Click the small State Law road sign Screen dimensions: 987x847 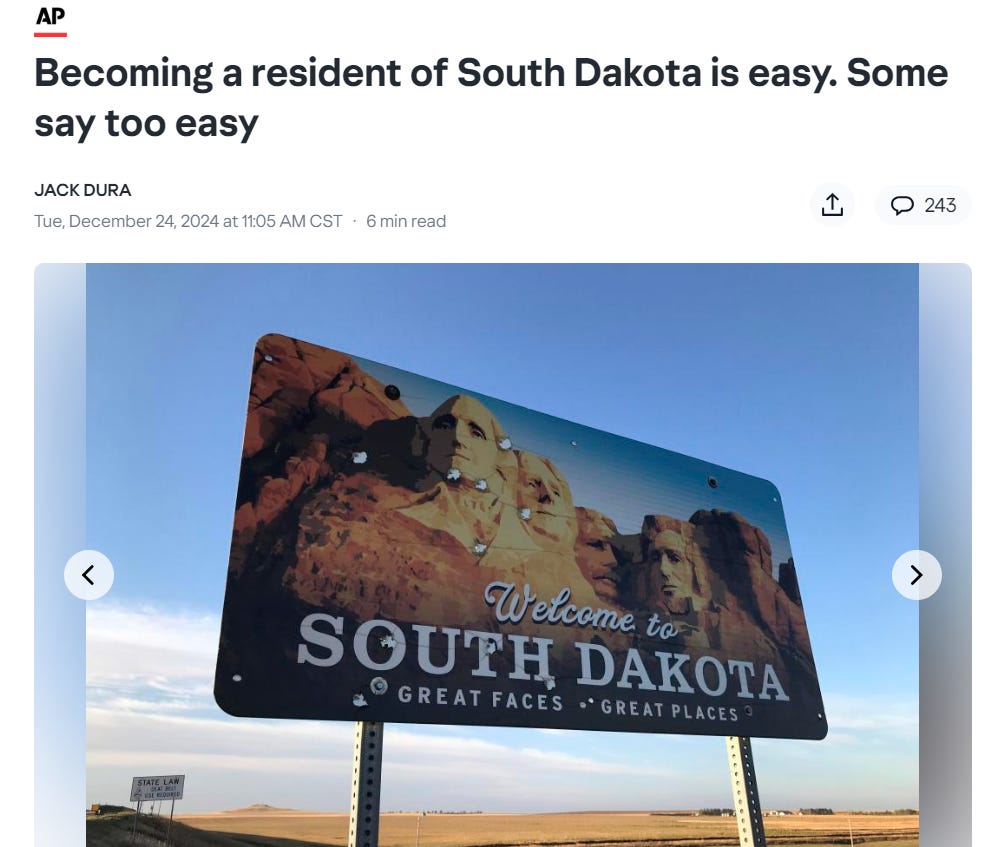click(x=157, y=788)
